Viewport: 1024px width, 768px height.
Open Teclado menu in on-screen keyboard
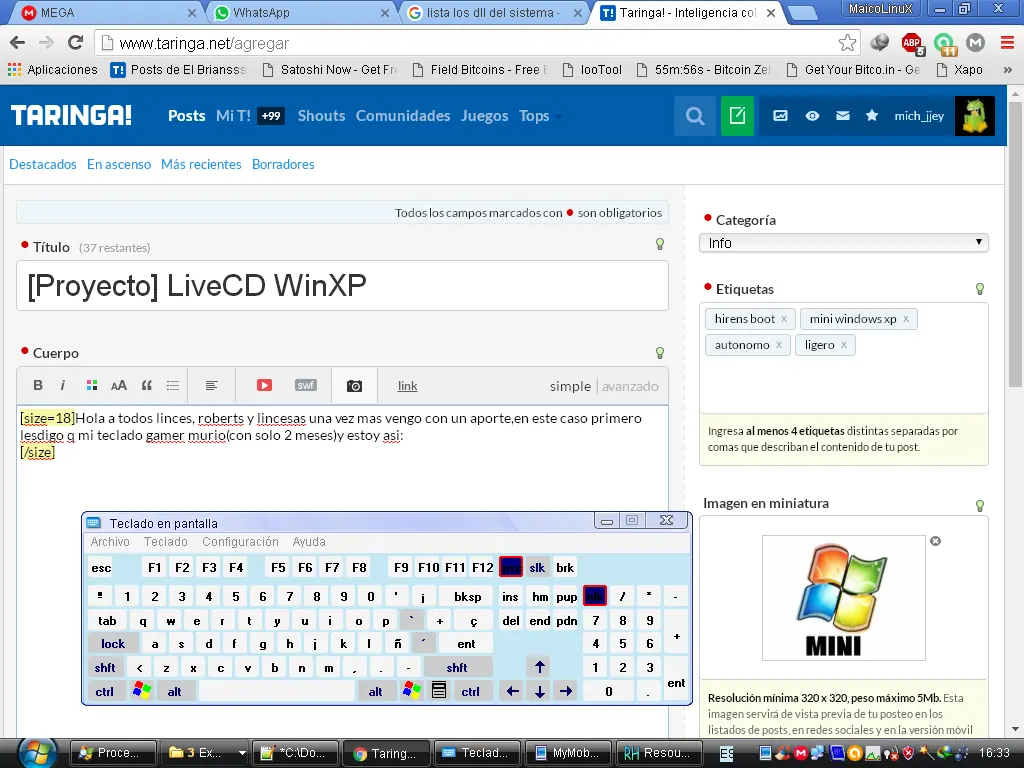(x=165, y=541)
